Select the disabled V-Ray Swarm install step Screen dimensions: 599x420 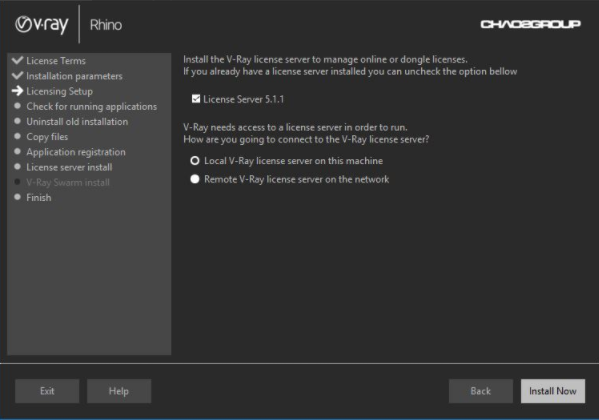tap(68, 182)
